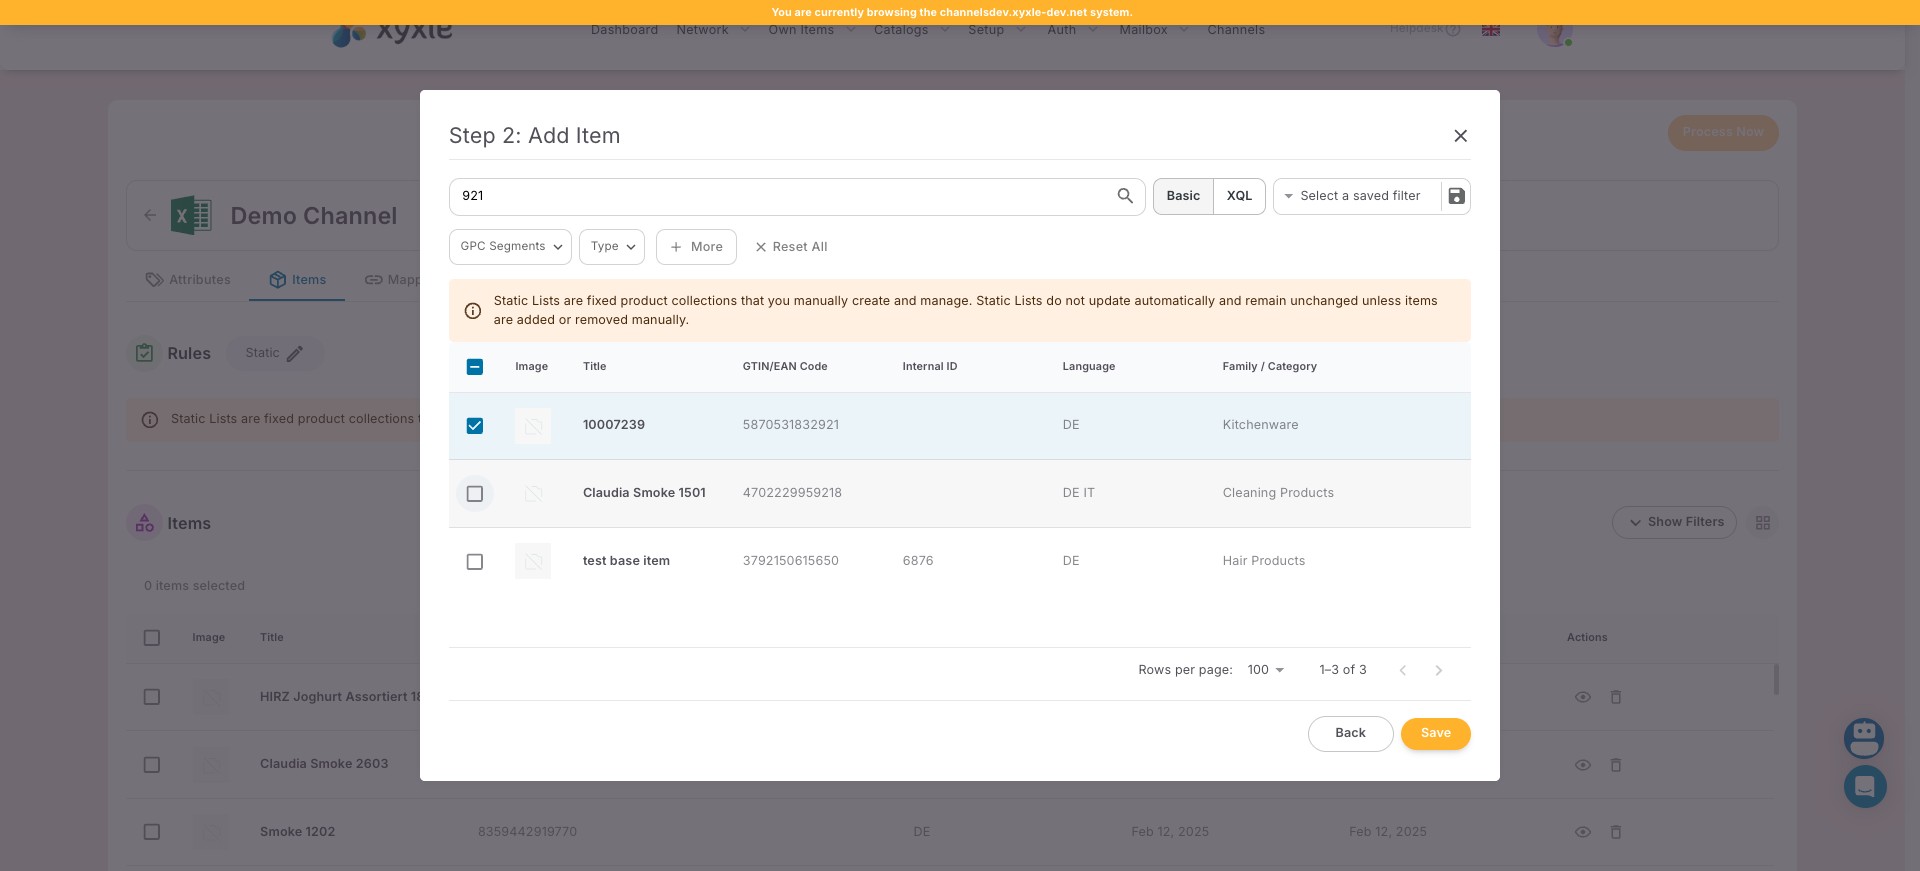Screen dimensions: 1920x871
Task: Click the next page arrow
Action: click(1438, 670)
